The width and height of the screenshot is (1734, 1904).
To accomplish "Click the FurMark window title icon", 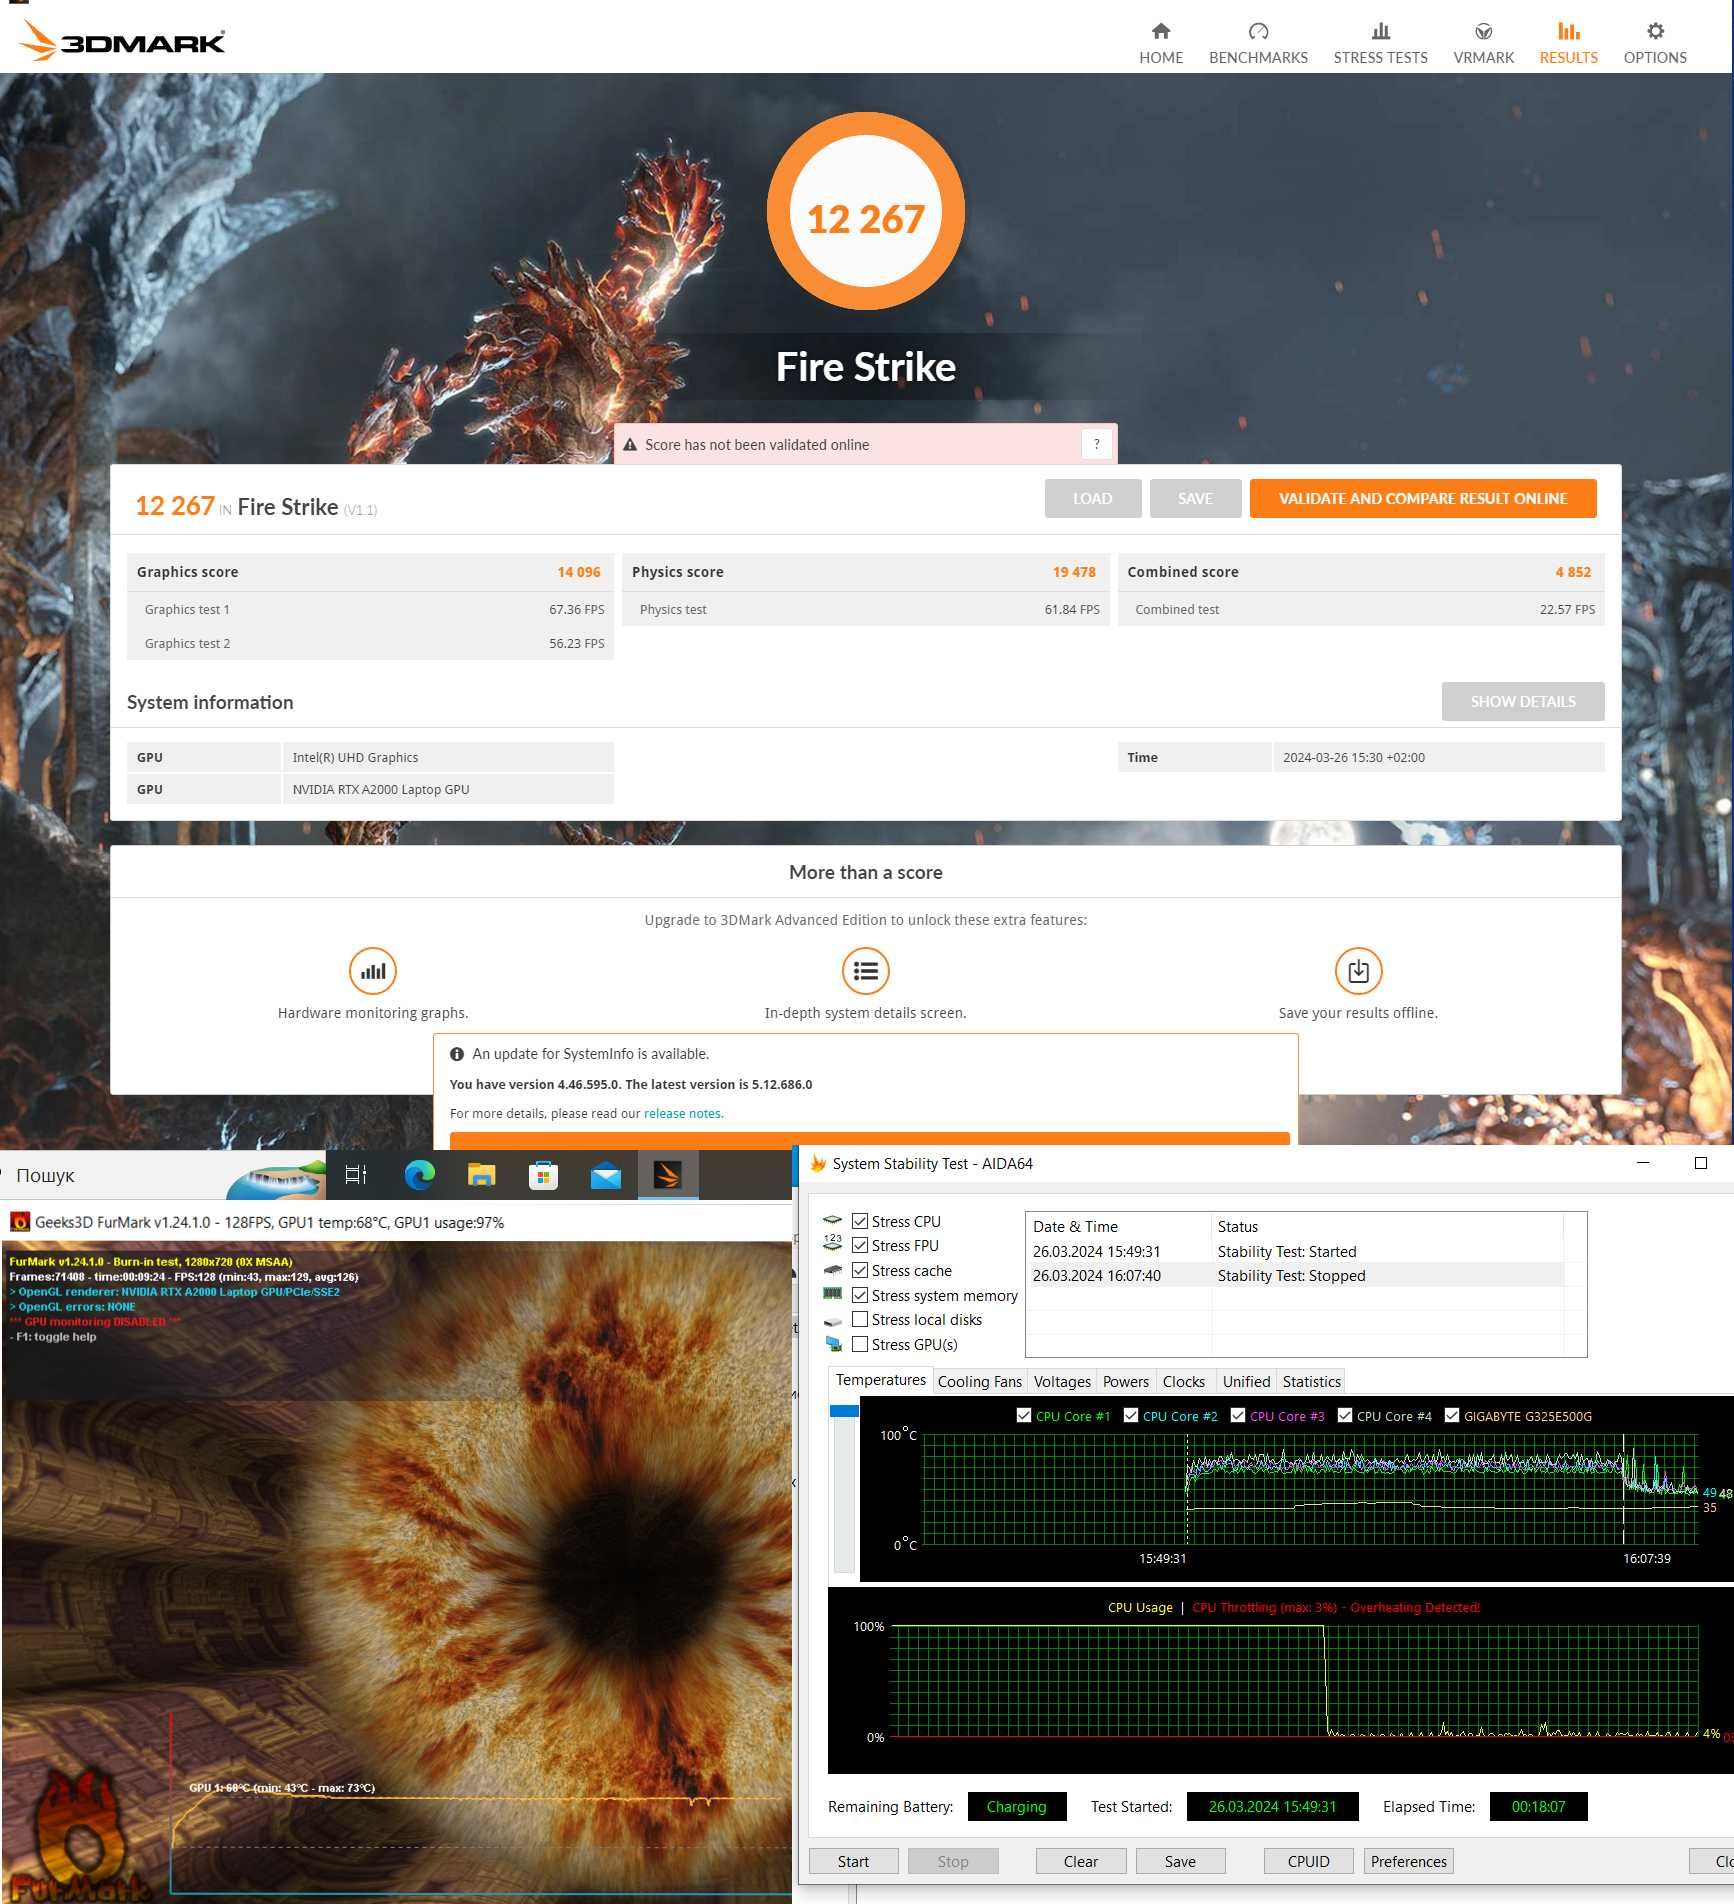I will coord(19,1222).
